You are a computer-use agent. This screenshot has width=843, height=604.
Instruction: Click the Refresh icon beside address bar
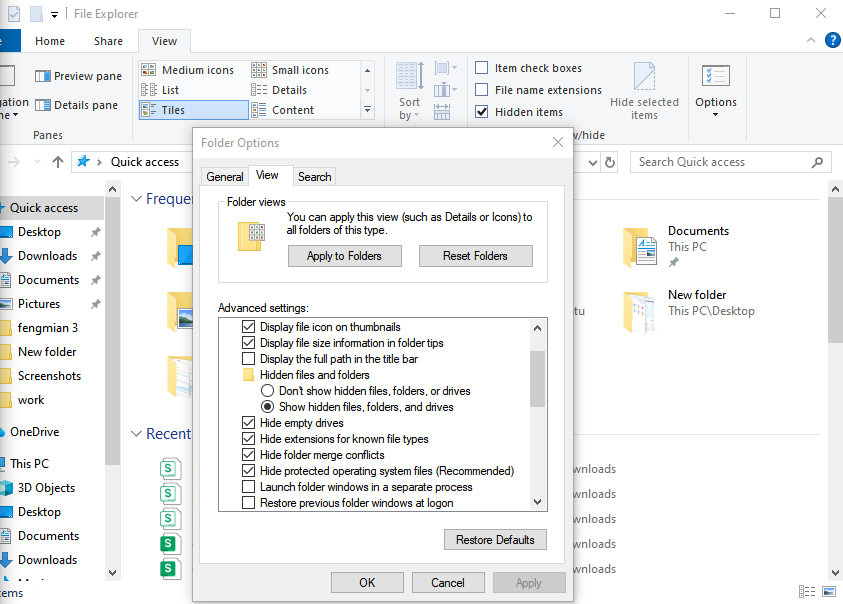[x=610, y=161]
